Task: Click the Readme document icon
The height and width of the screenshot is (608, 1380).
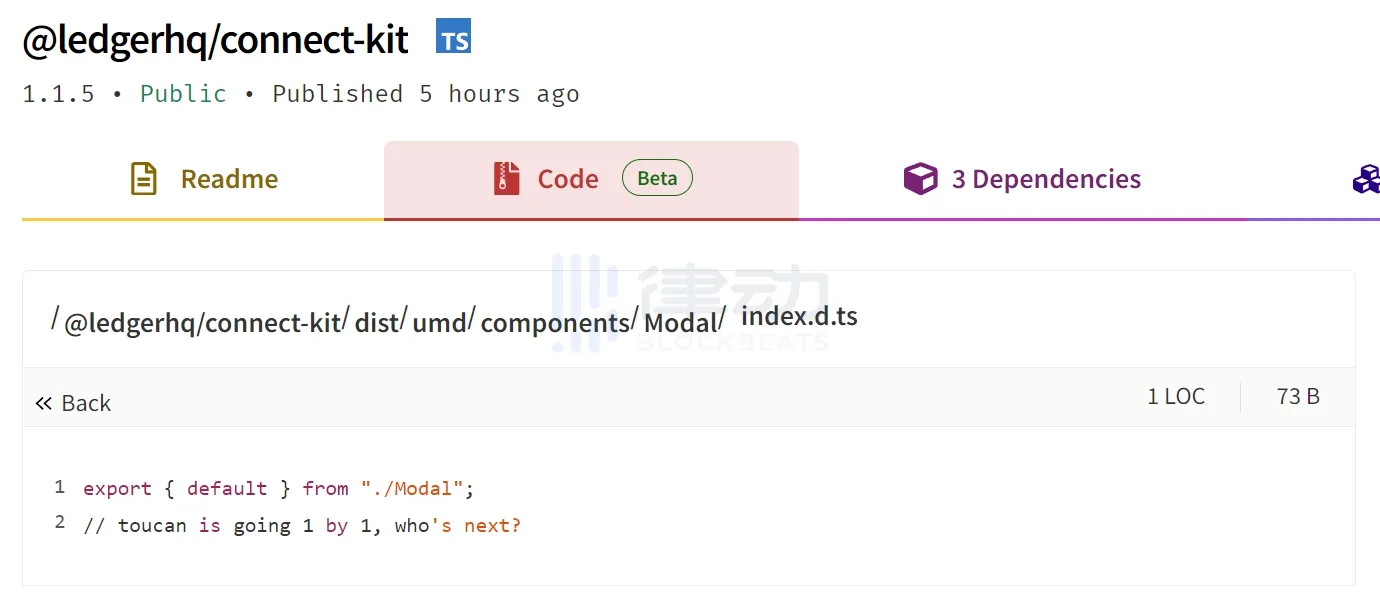Action: (144, 179)
